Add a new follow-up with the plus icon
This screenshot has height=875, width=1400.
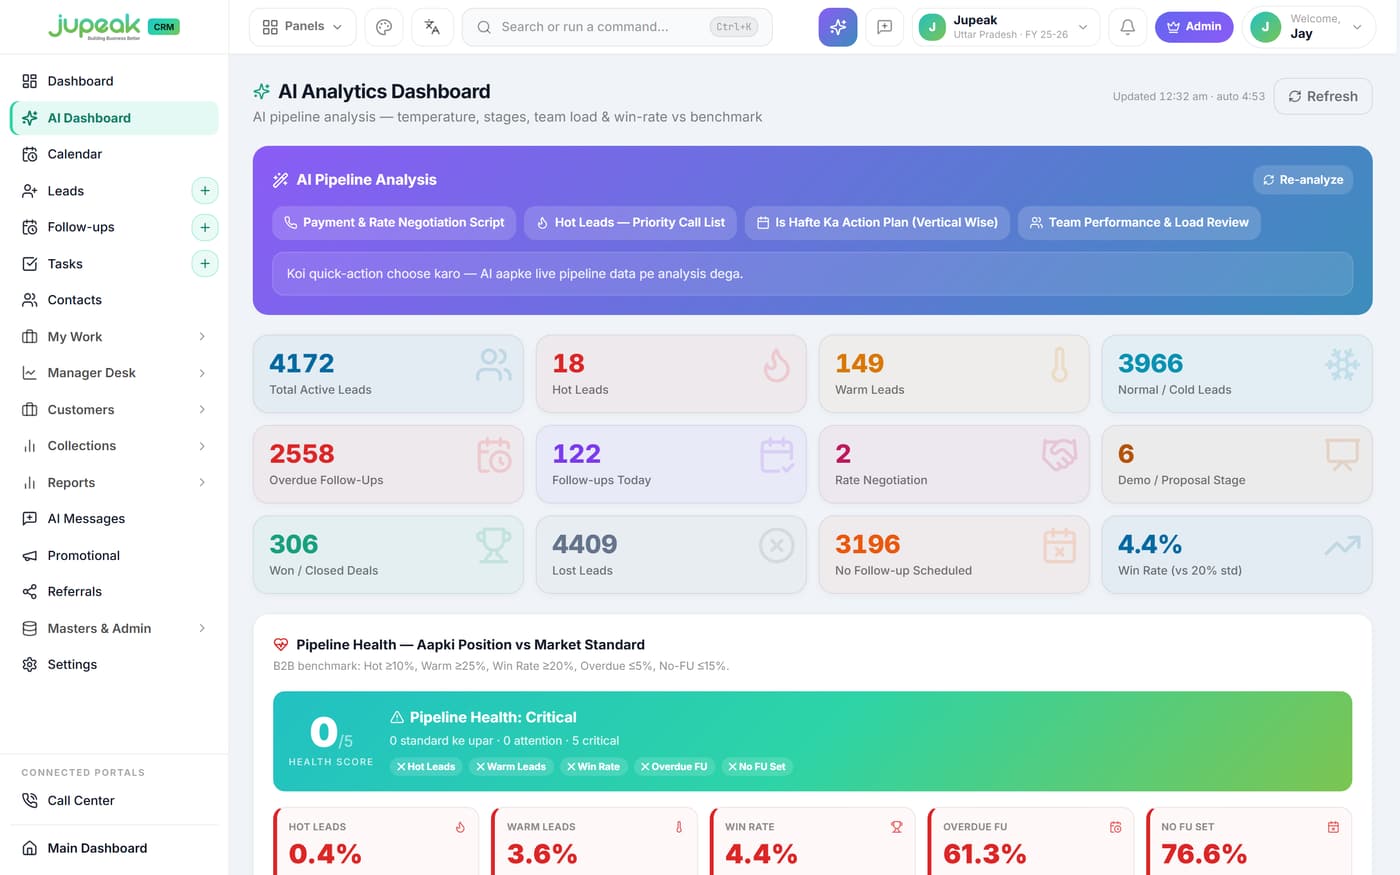(205, 227)
